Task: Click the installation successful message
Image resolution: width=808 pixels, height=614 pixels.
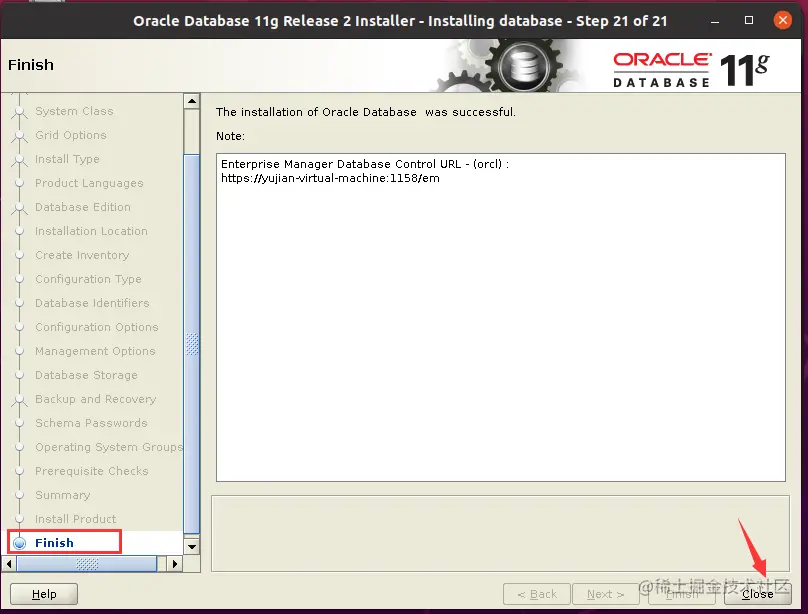Action: [366, 112]
